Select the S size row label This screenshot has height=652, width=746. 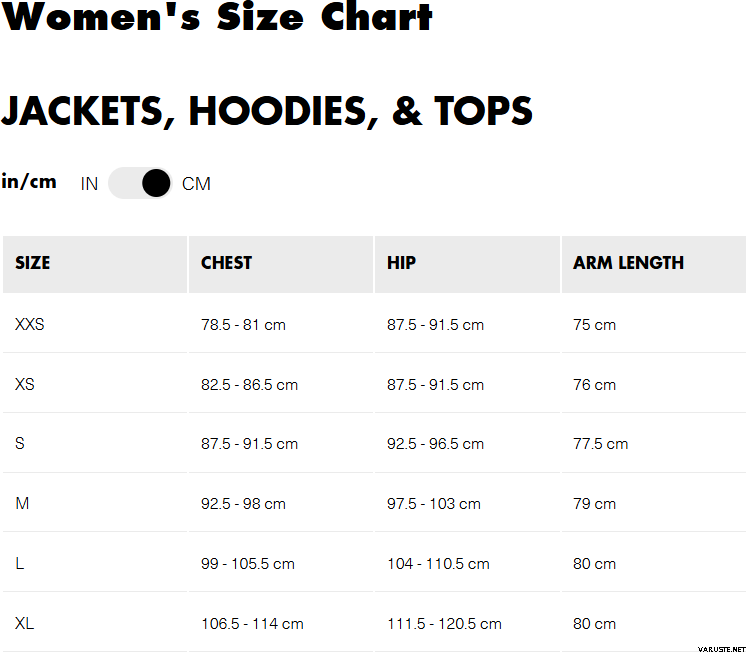[20, 444]
